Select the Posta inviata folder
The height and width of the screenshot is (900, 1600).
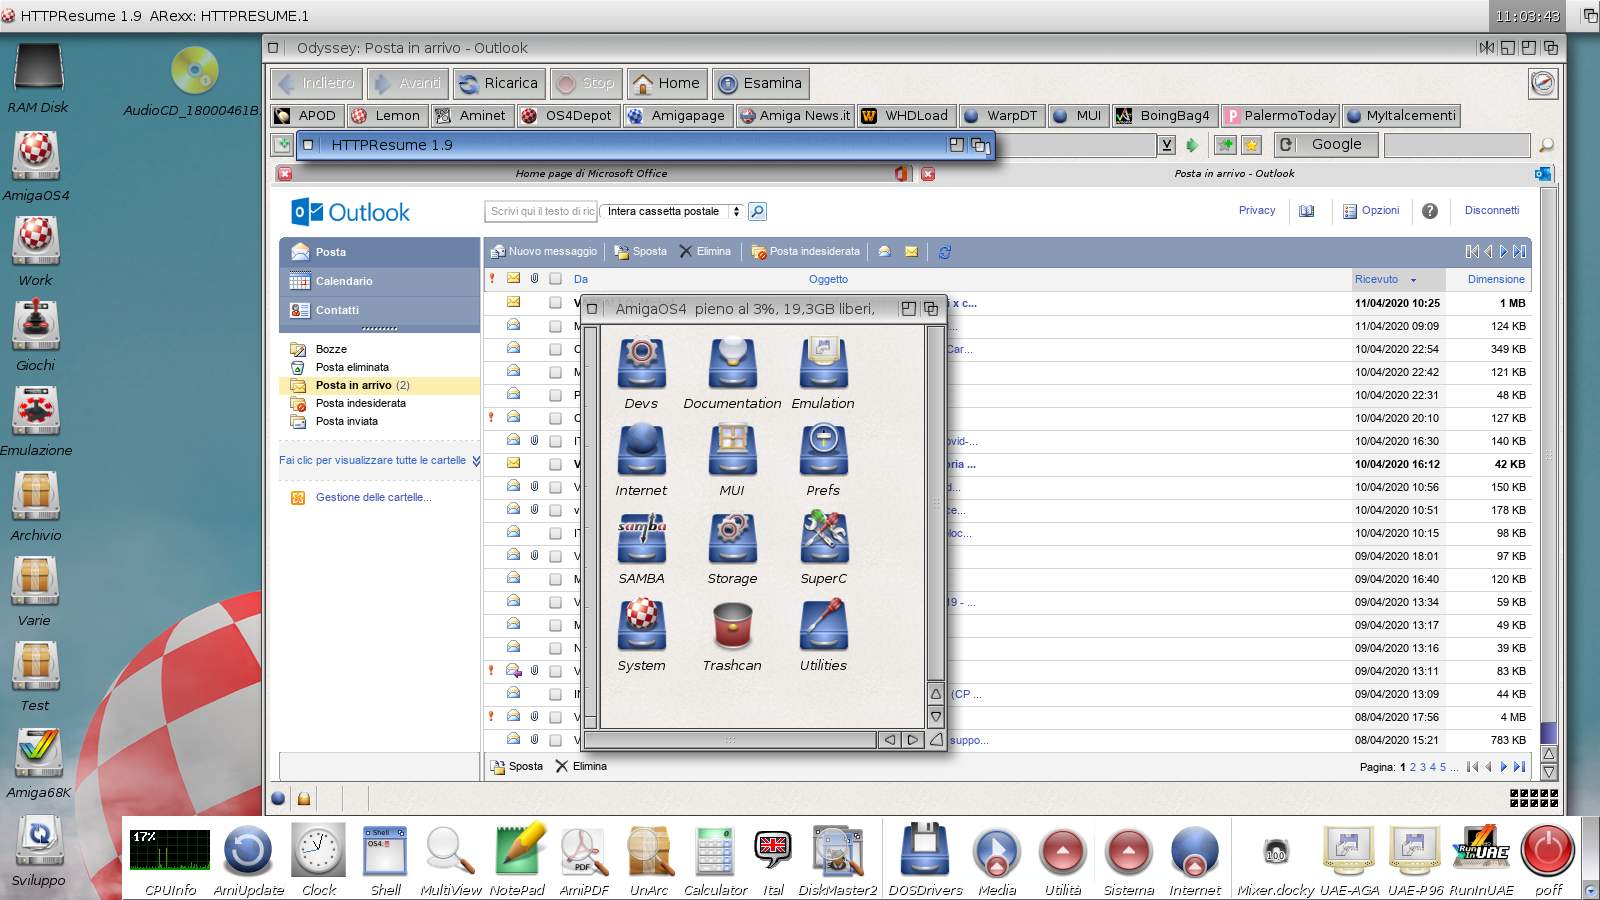(x=346, y=421)
